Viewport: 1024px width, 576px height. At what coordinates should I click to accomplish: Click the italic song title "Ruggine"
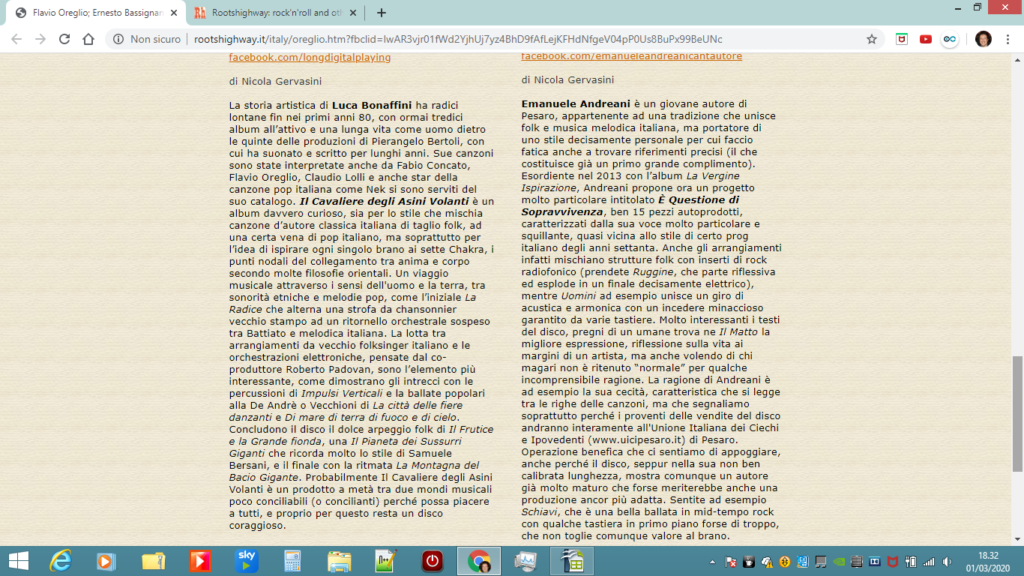pos(653,272)
